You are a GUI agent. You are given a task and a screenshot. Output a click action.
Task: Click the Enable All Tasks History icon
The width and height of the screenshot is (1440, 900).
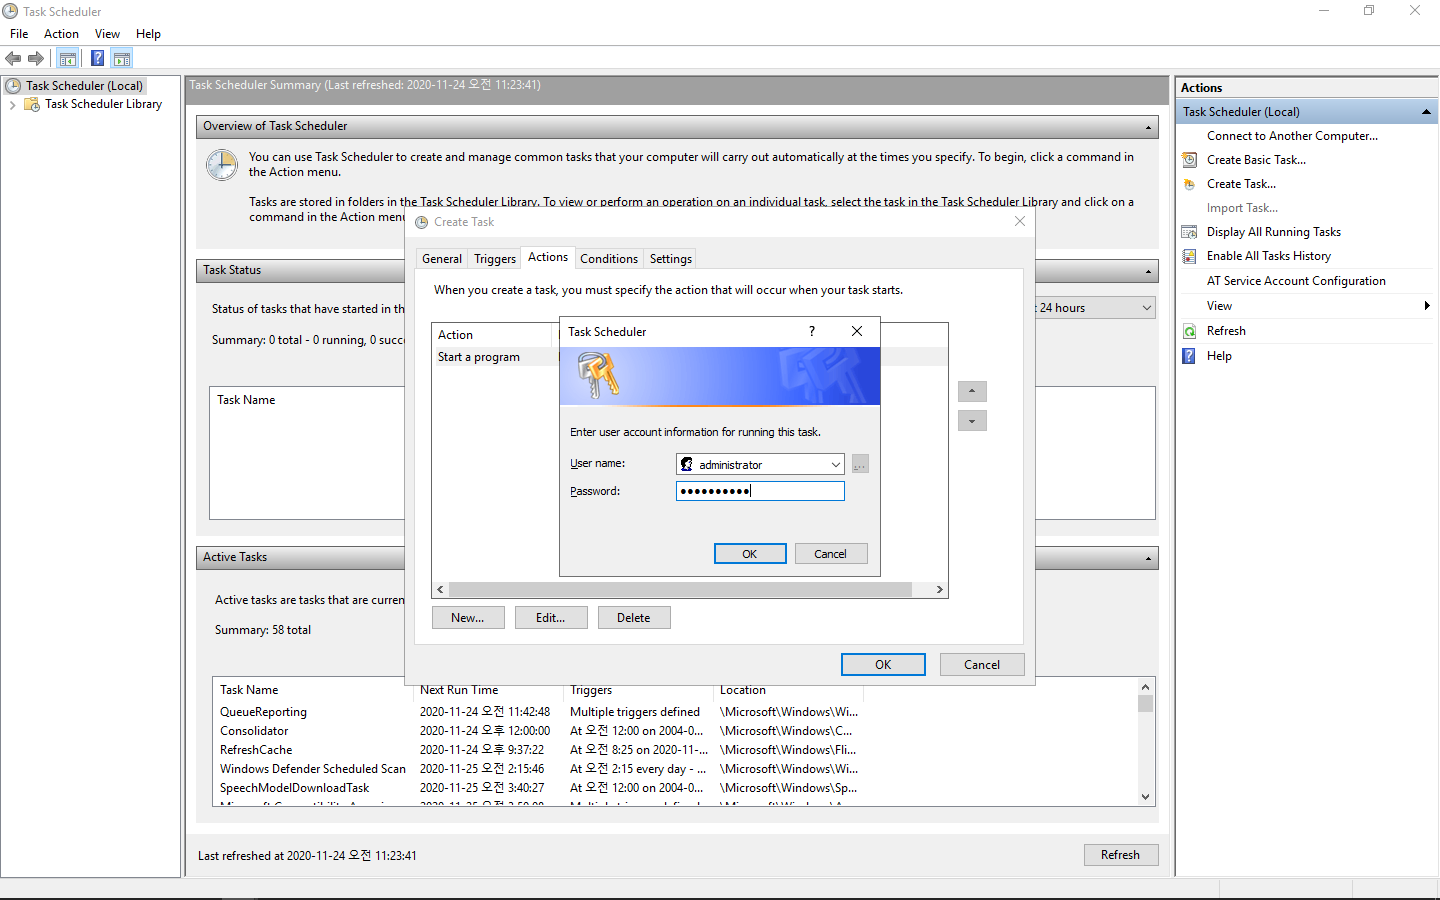(1190, 256)
